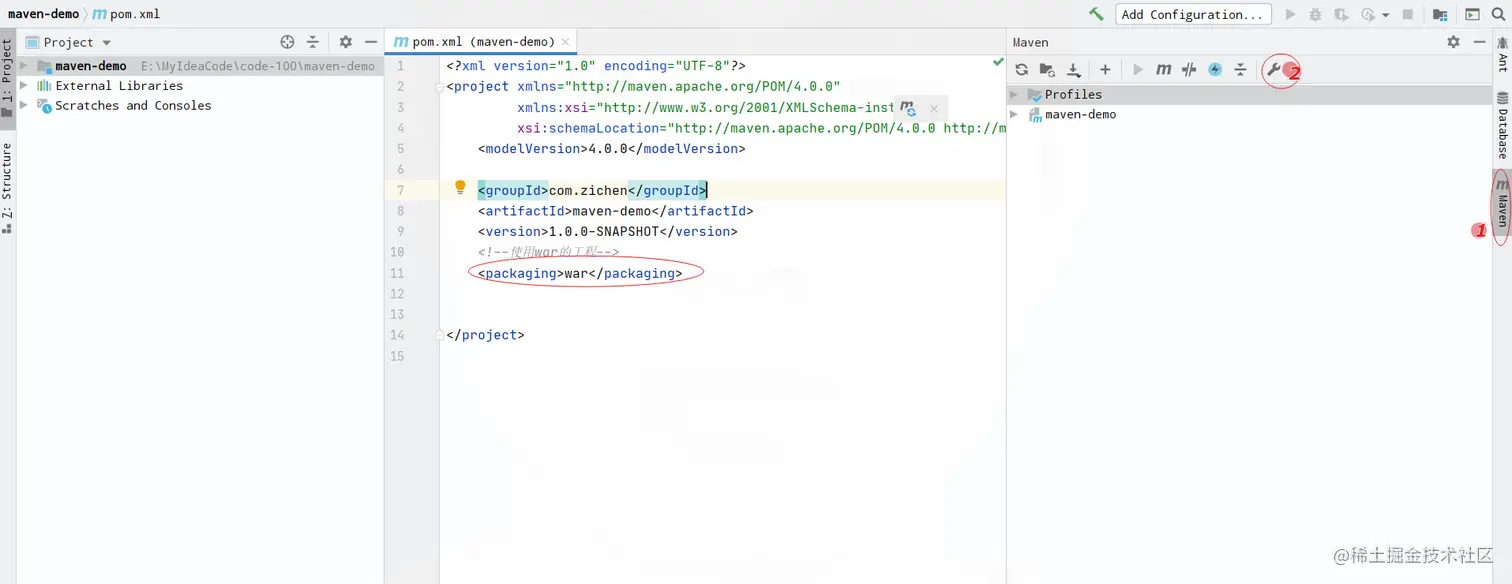Click the Debug bug icon

coord(1315,14)
